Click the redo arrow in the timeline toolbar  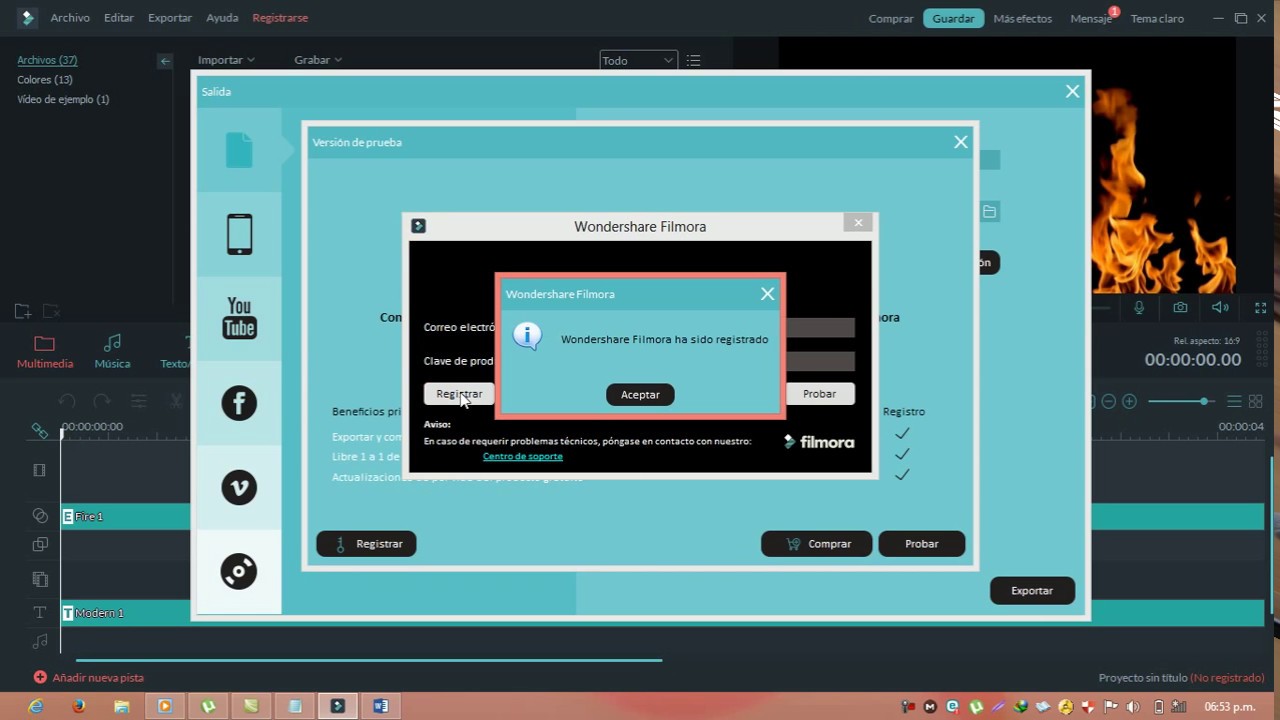click(102, 401)
